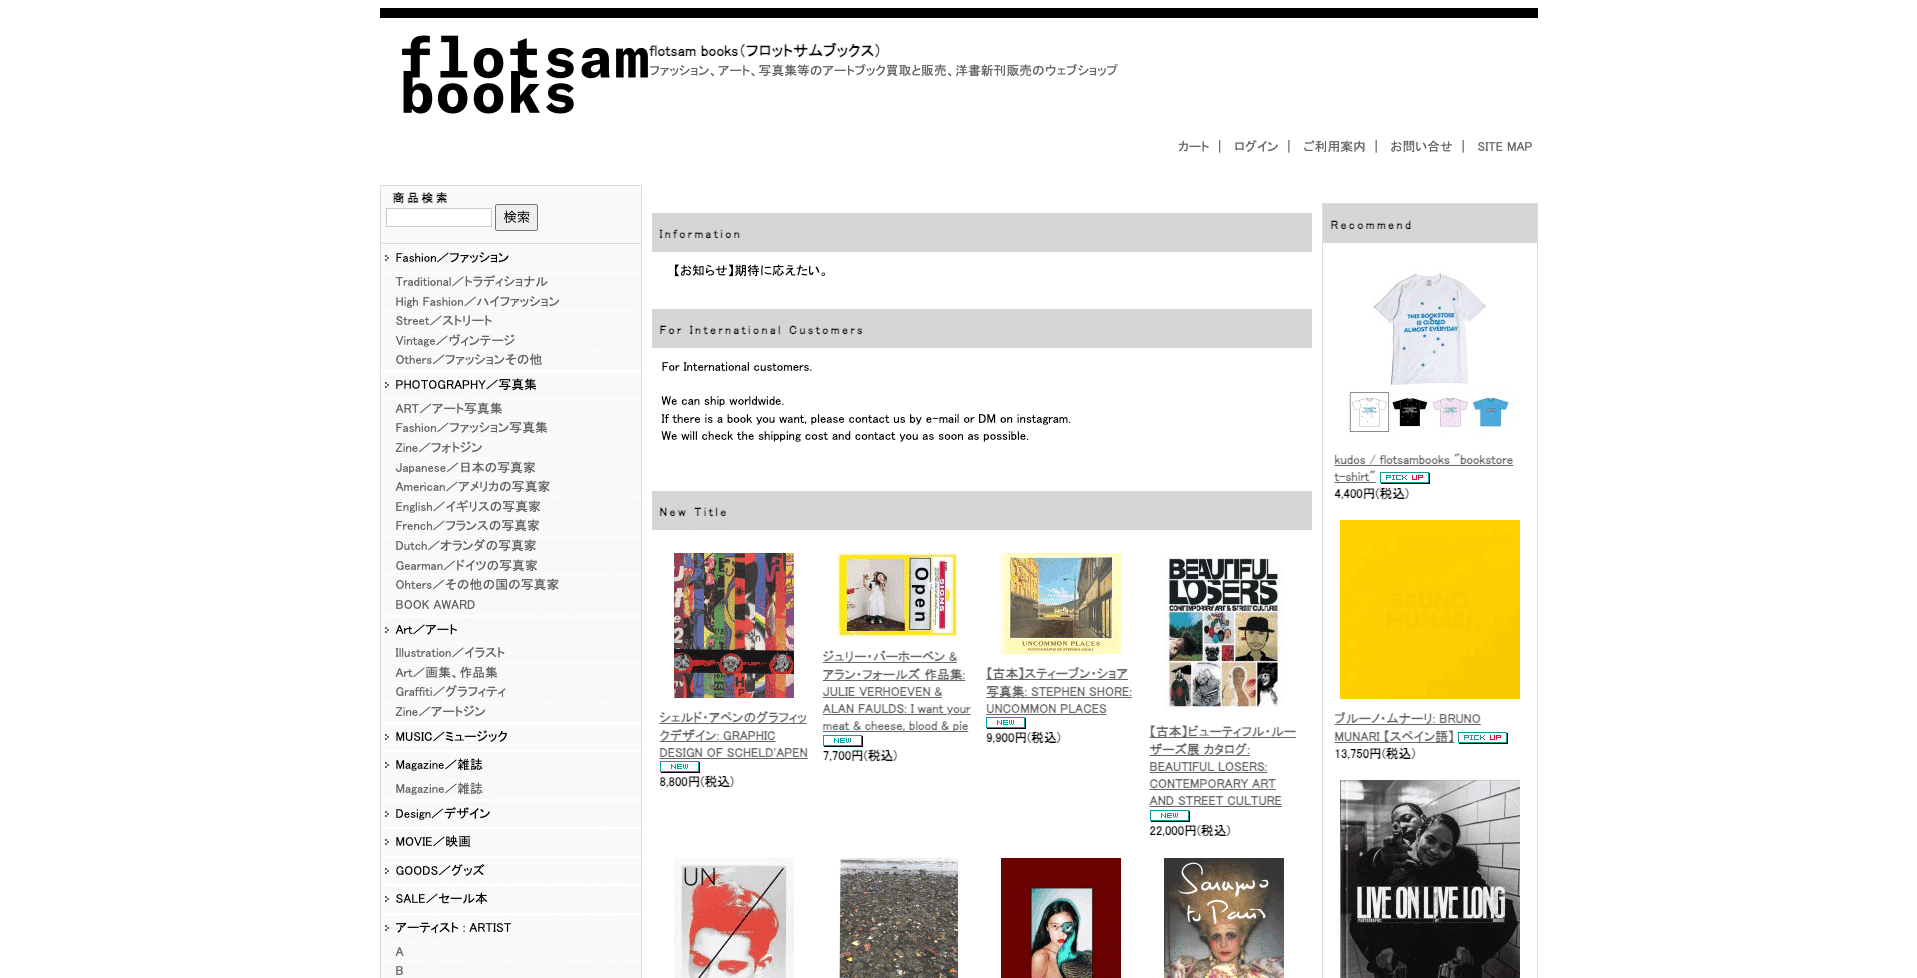1917x978 pixels.
Task: Open Graffiti／グラフィティ subcategory
Action: (450, 692)
